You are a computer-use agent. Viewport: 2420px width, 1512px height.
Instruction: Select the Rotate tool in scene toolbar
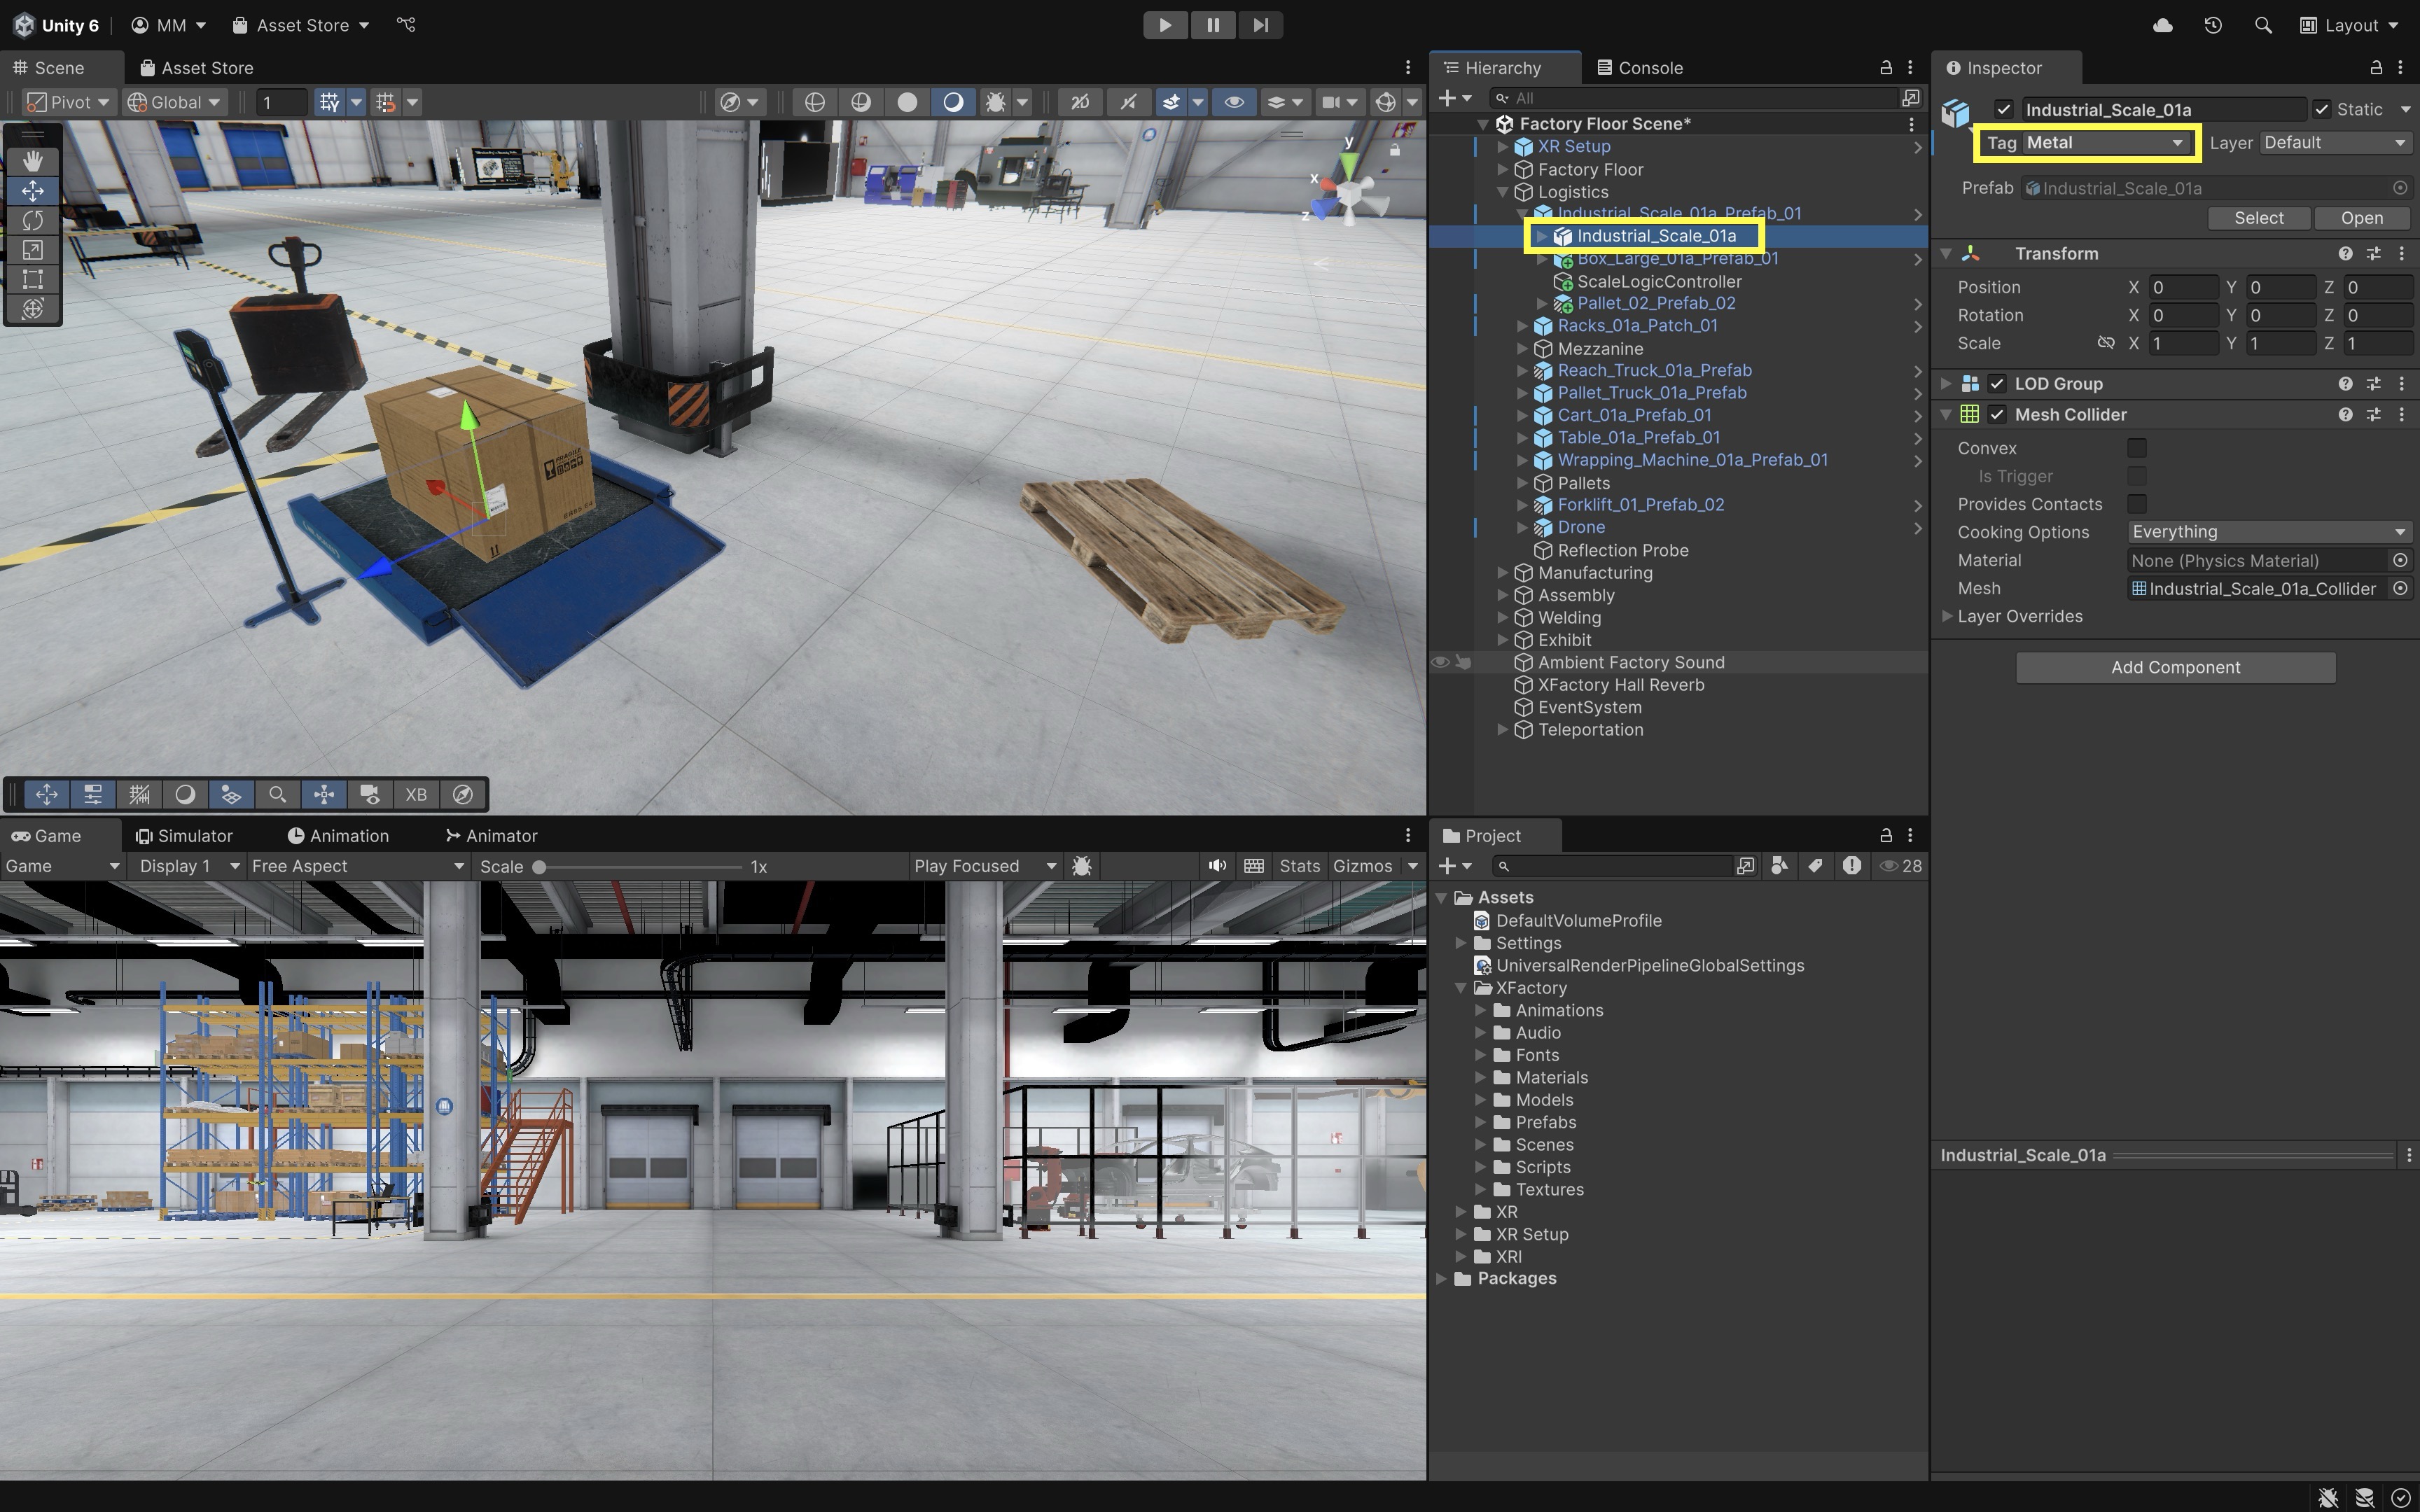tap(32, 220)
